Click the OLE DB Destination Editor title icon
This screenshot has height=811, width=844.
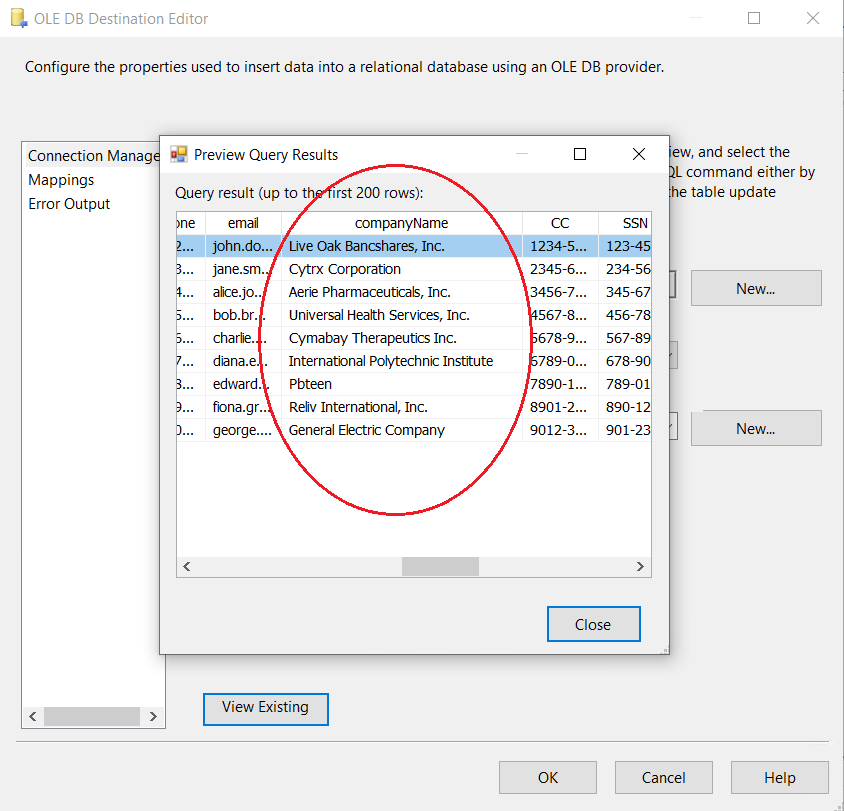17,19
